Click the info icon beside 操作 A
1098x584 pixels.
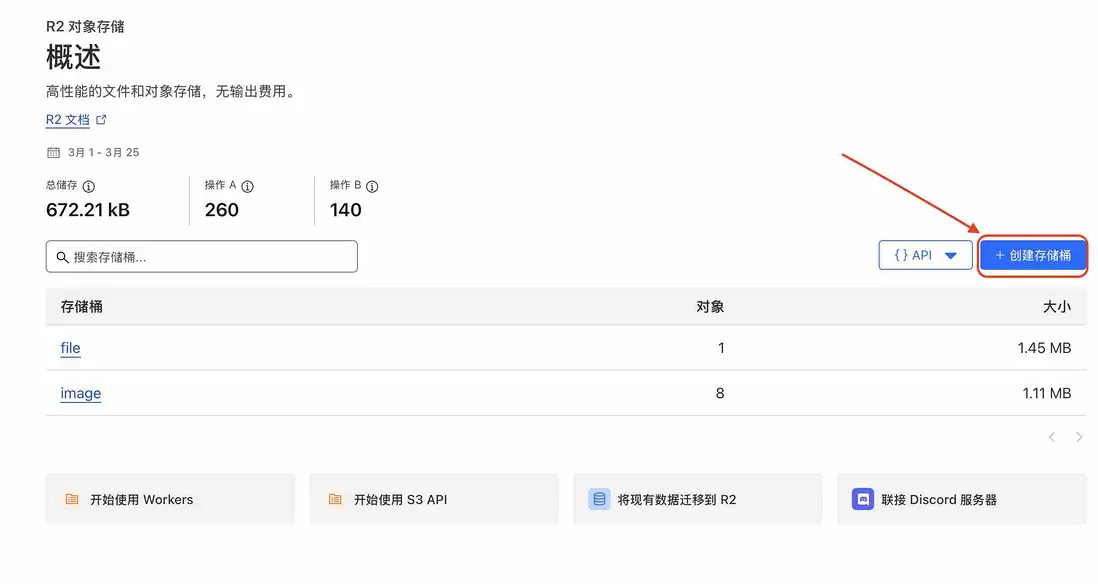[248, 186]
